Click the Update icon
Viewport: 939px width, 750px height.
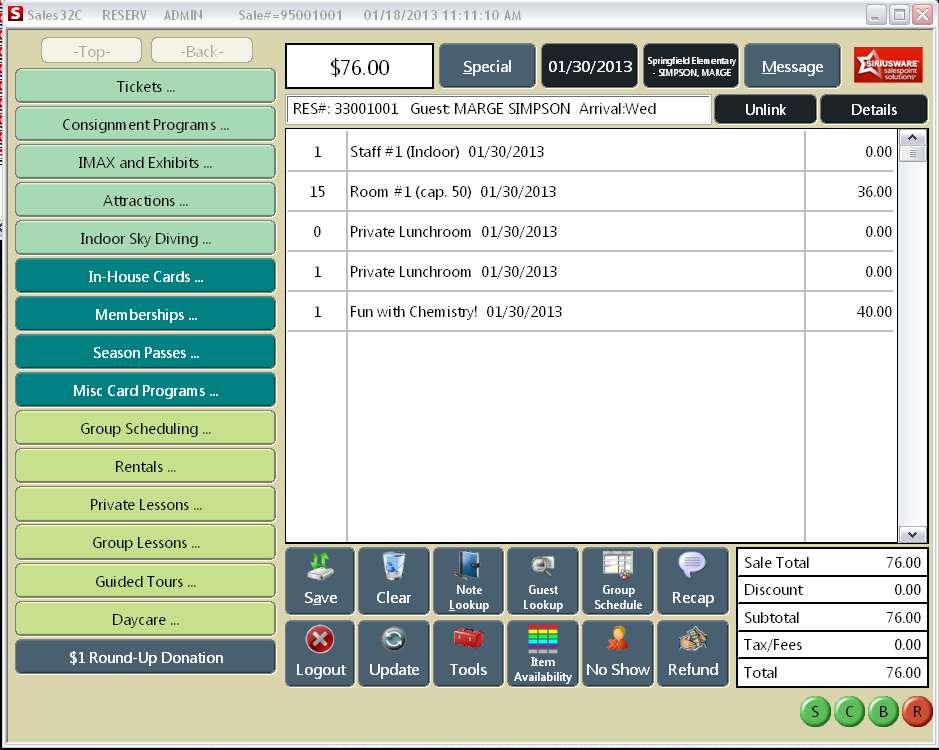[x=394, y=652]
